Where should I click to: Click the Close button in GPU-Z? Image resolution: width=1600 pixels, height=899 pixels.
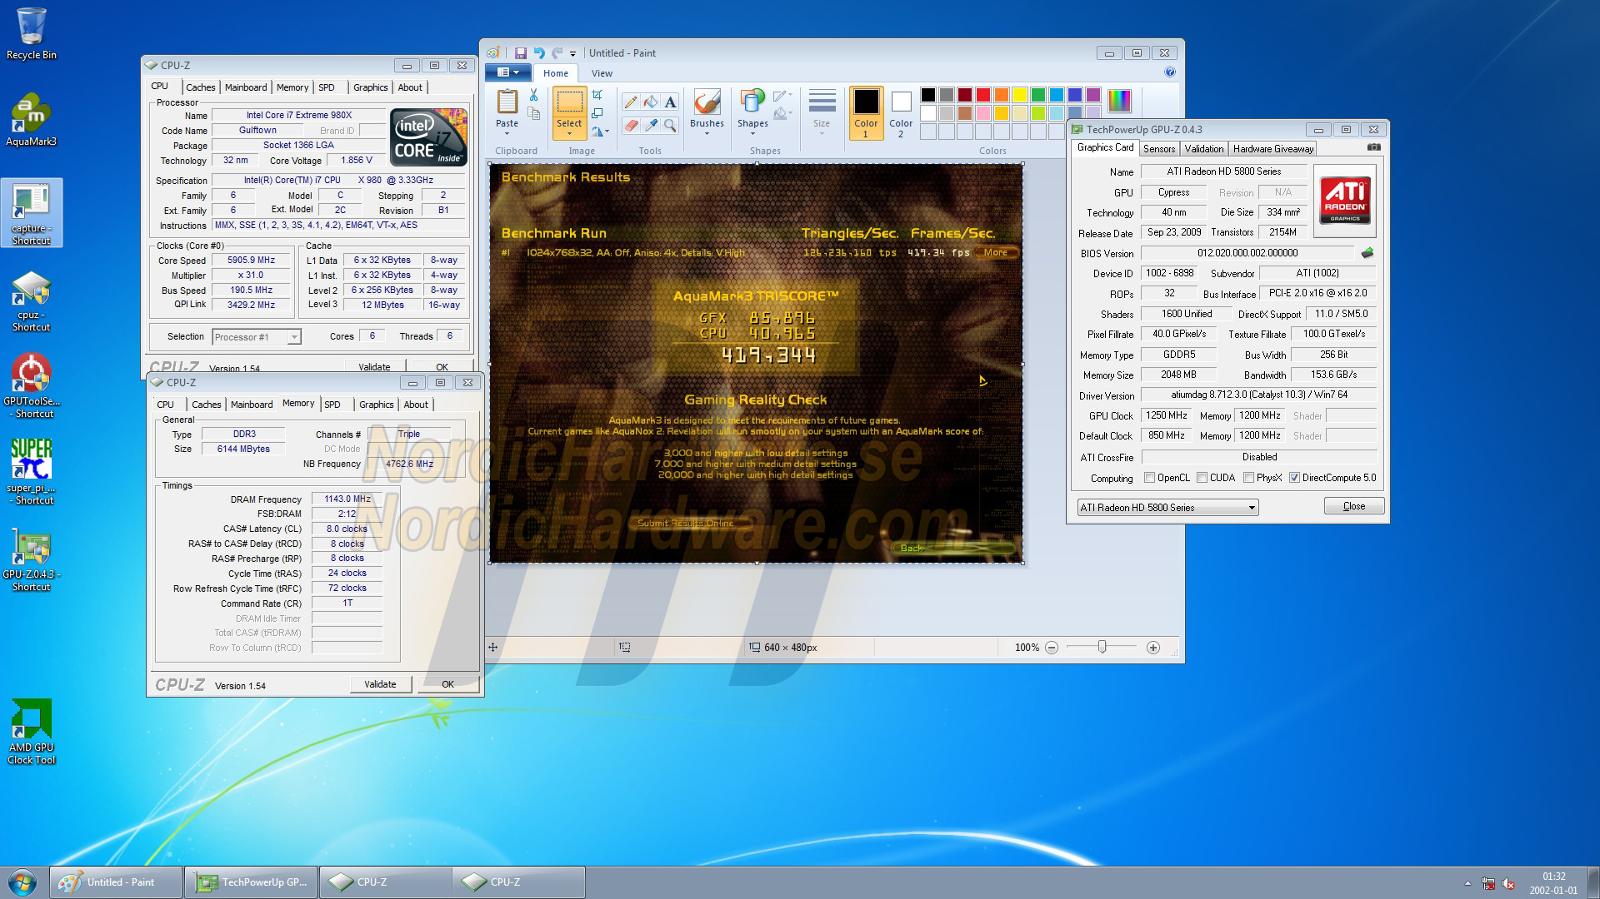pyautogui.click(x=1354, y=506)
